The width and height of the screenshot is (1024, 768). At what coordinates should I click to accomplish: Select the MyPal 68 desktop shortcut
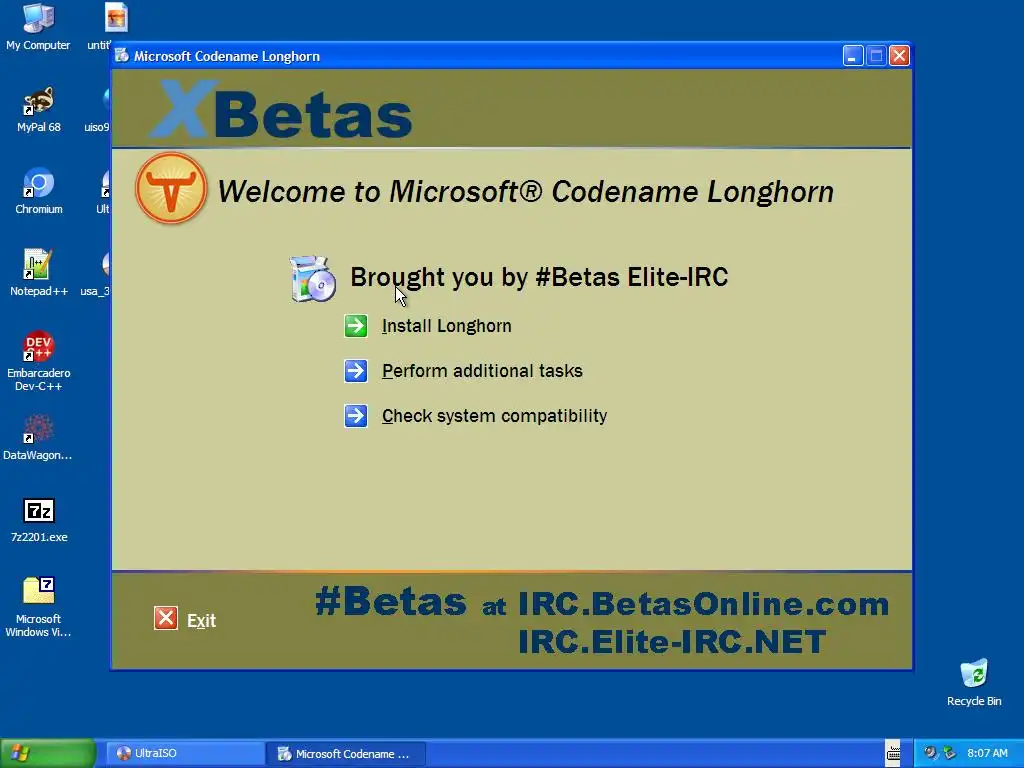[x=39, y=109]
